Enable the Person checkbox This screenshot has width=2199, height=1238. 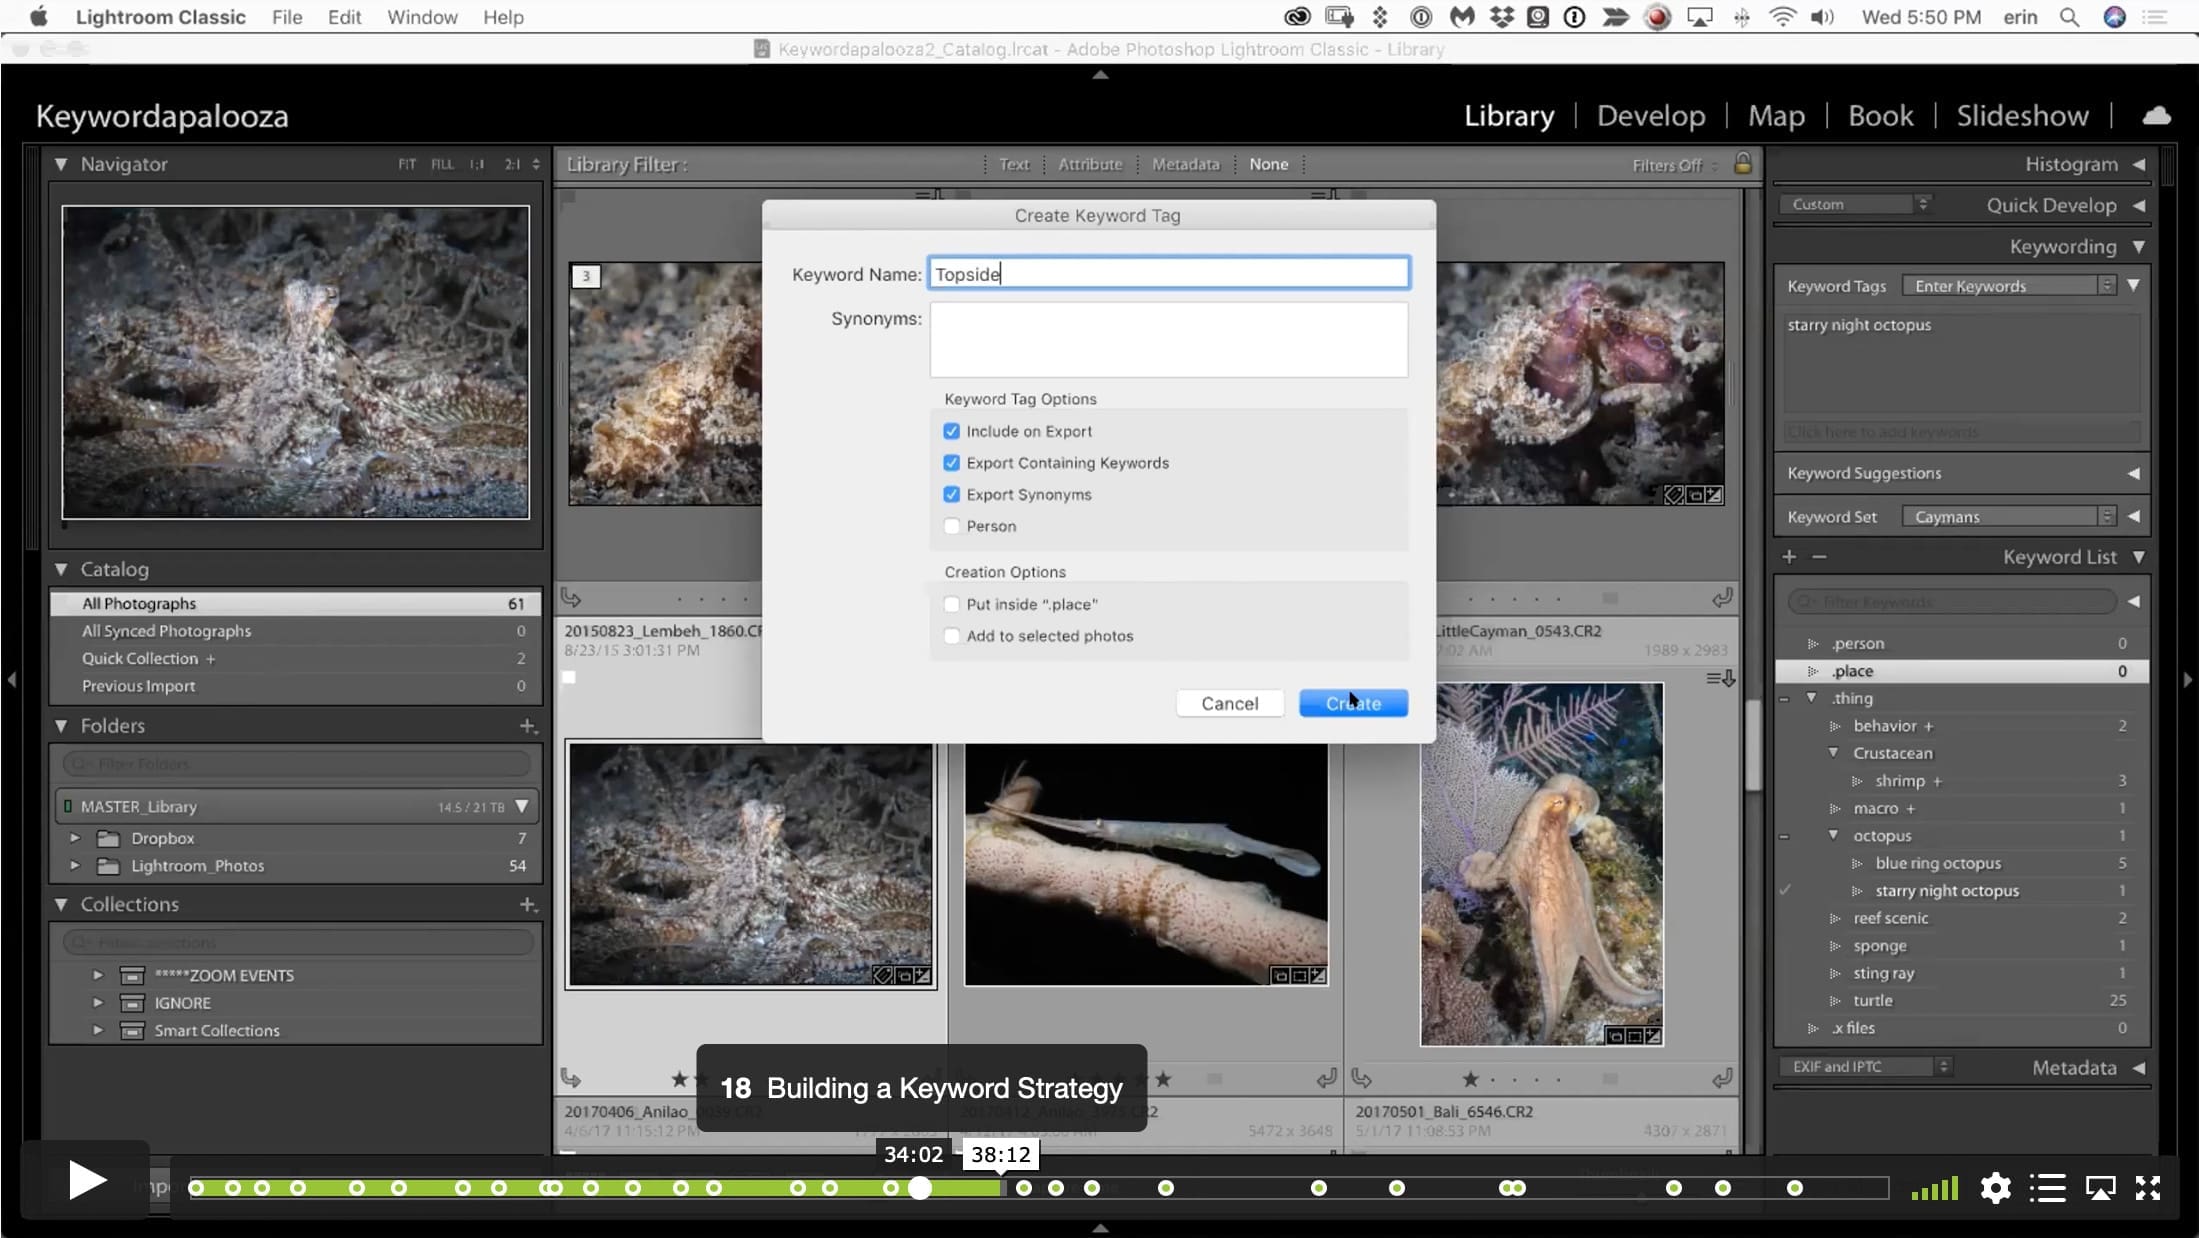pyautogui.click(x=951, y=526)
